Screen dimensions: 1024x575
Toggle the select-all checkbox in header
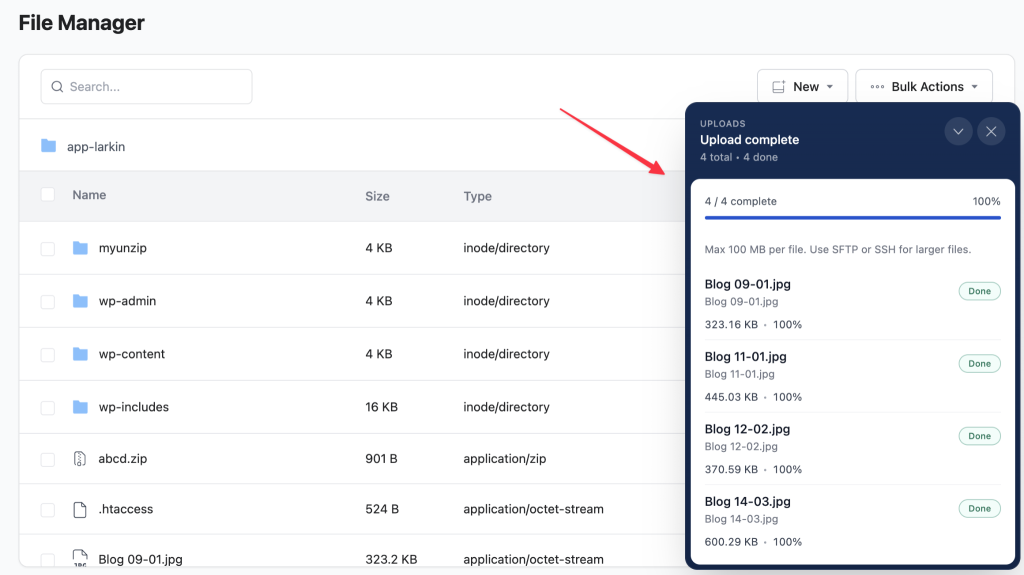point(48,195)
